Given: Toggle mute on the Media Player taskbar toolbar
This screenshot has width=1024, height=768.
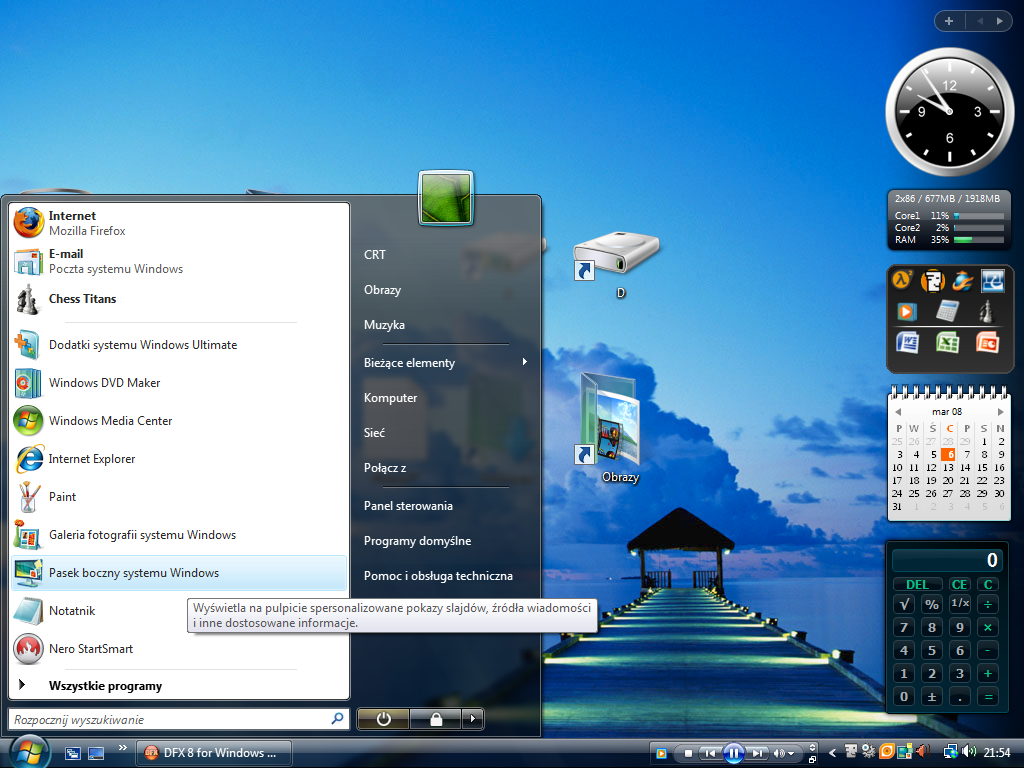Looking at the screenshot, I should pyautogui.click(x=779, y=753).
